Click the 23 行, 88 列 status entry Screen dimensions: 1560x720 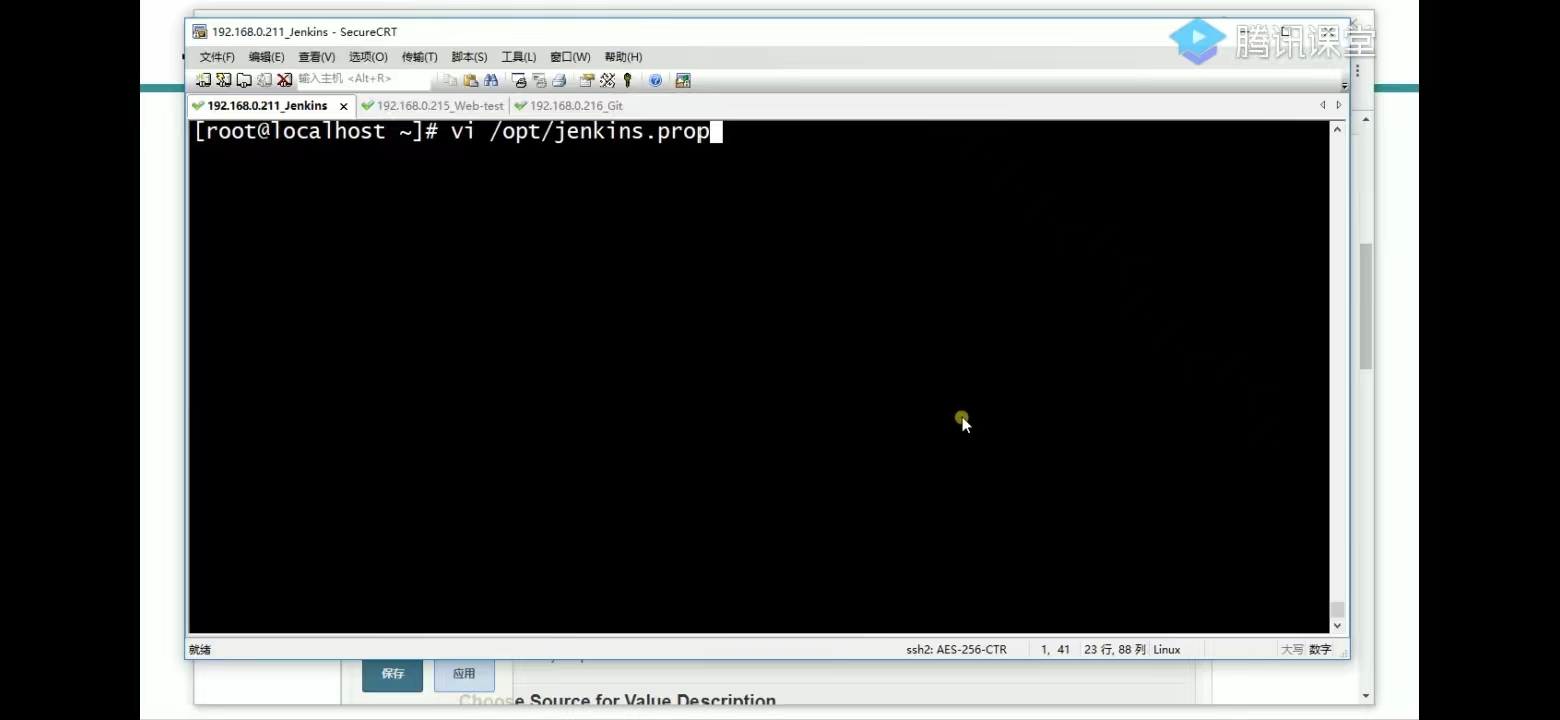tap(1115, 650)
